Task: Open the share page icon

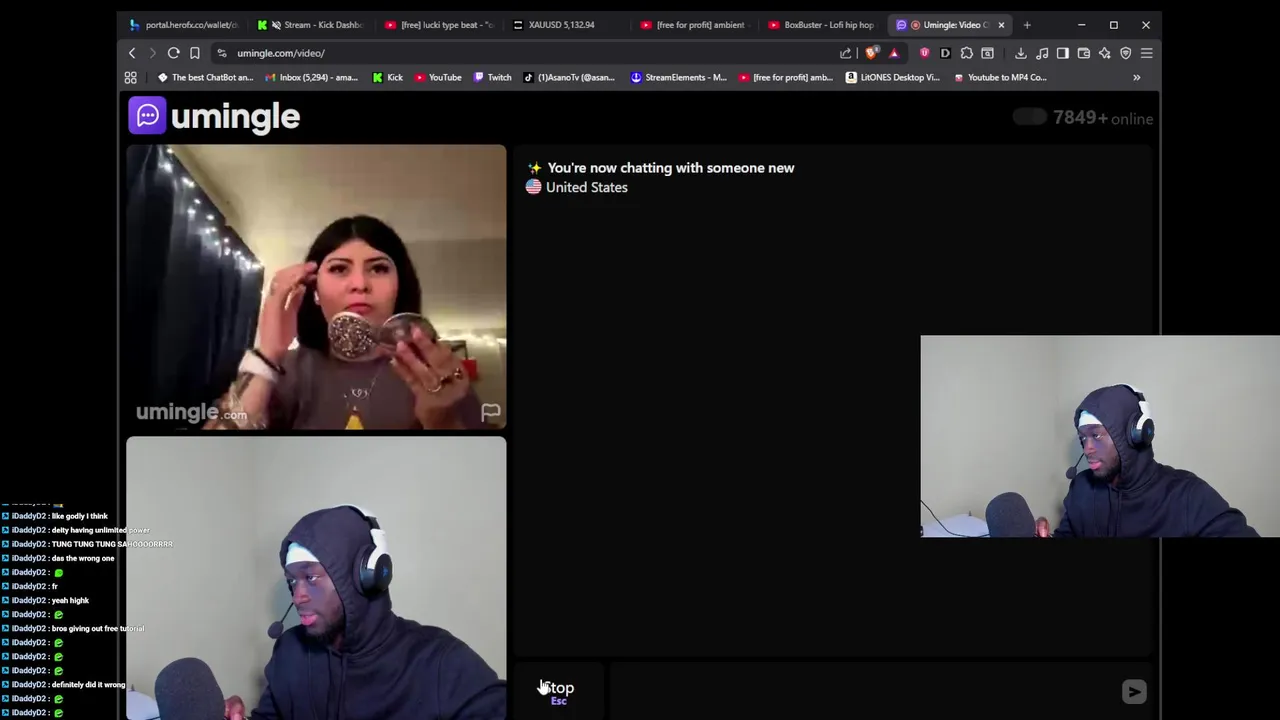Action: (x=846, y=53)
